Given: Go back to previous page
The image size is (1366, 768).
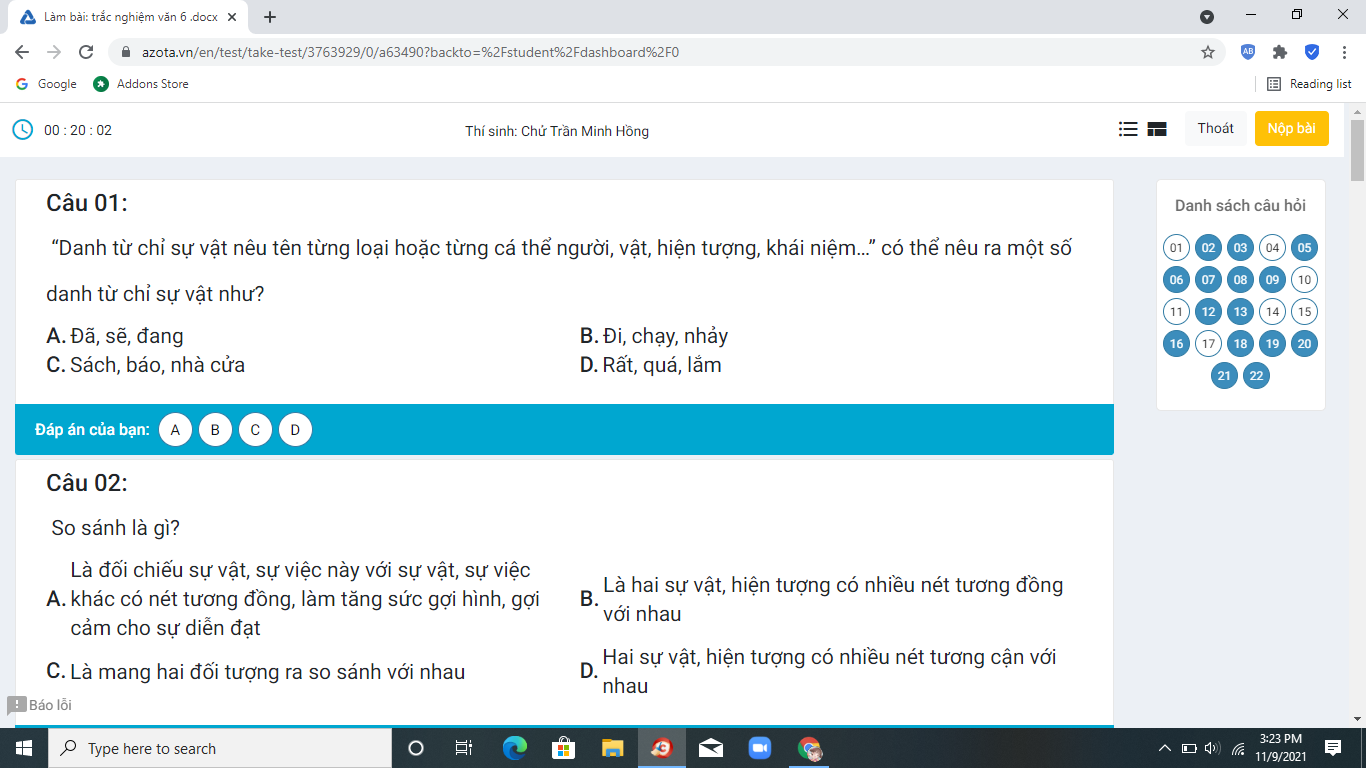Looking at the screenshot, I should pyautogui.click(x=22, y=52).
